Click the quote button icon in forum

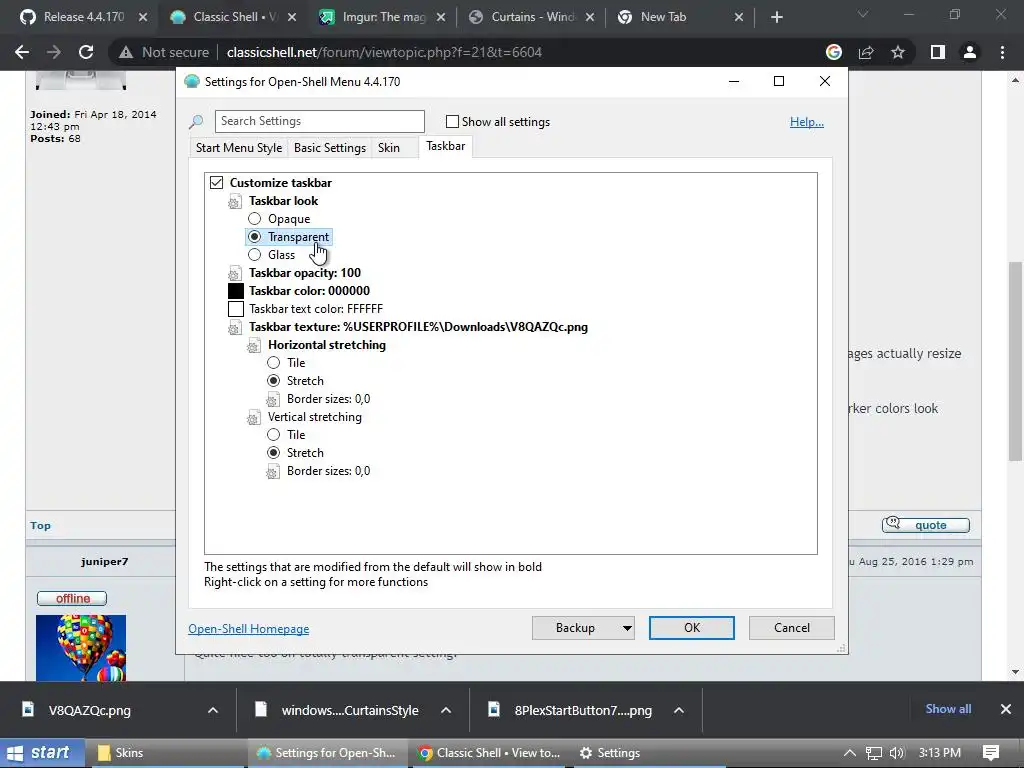pyautogui.click(x=925, y=524)
